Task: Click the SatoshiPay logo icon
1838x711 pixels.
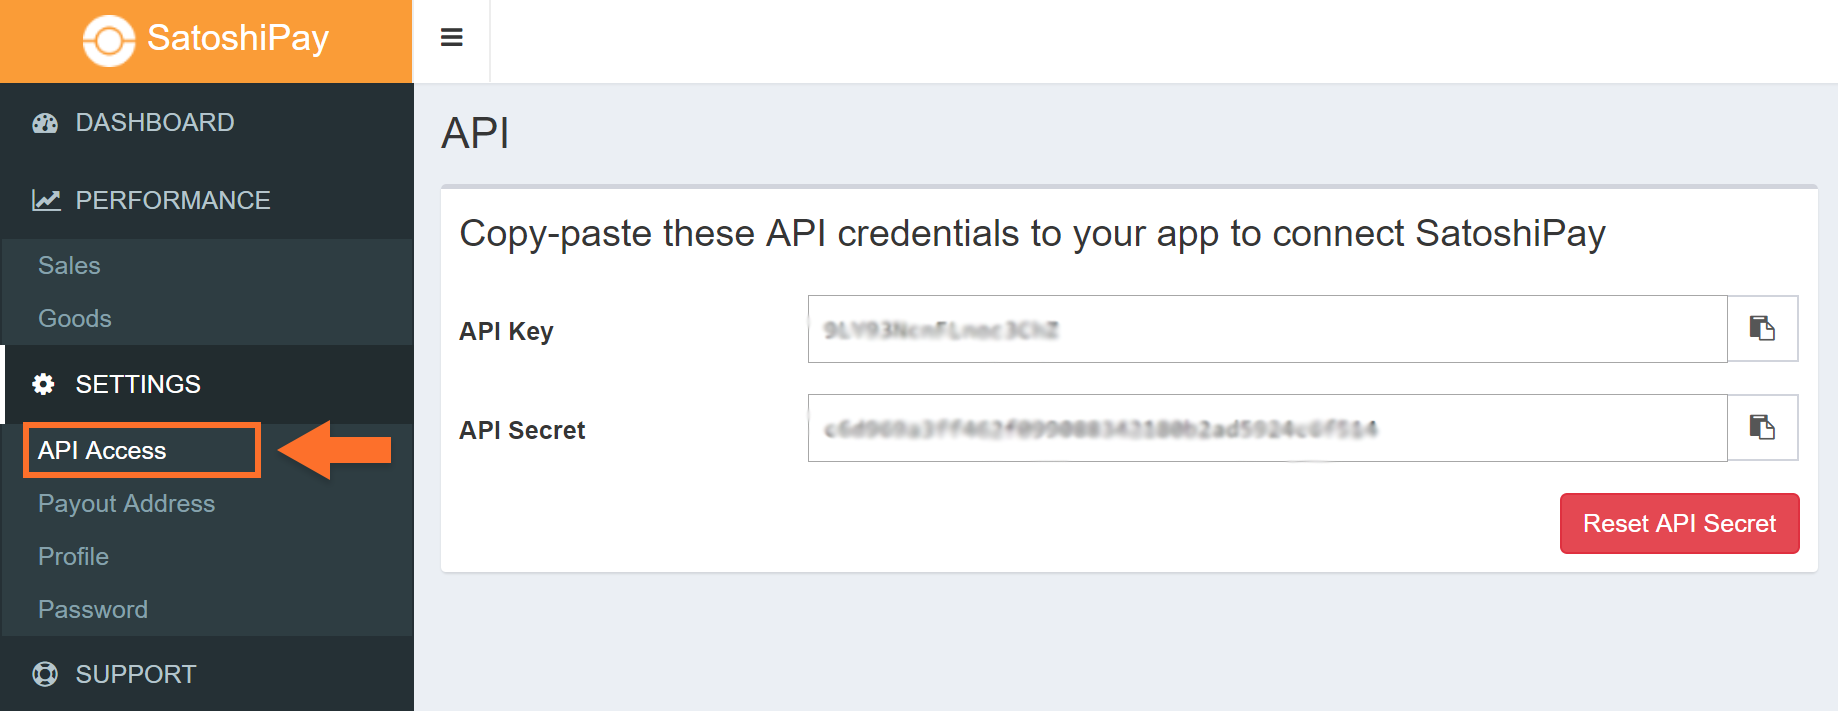Action: click(x=108, y=41)
